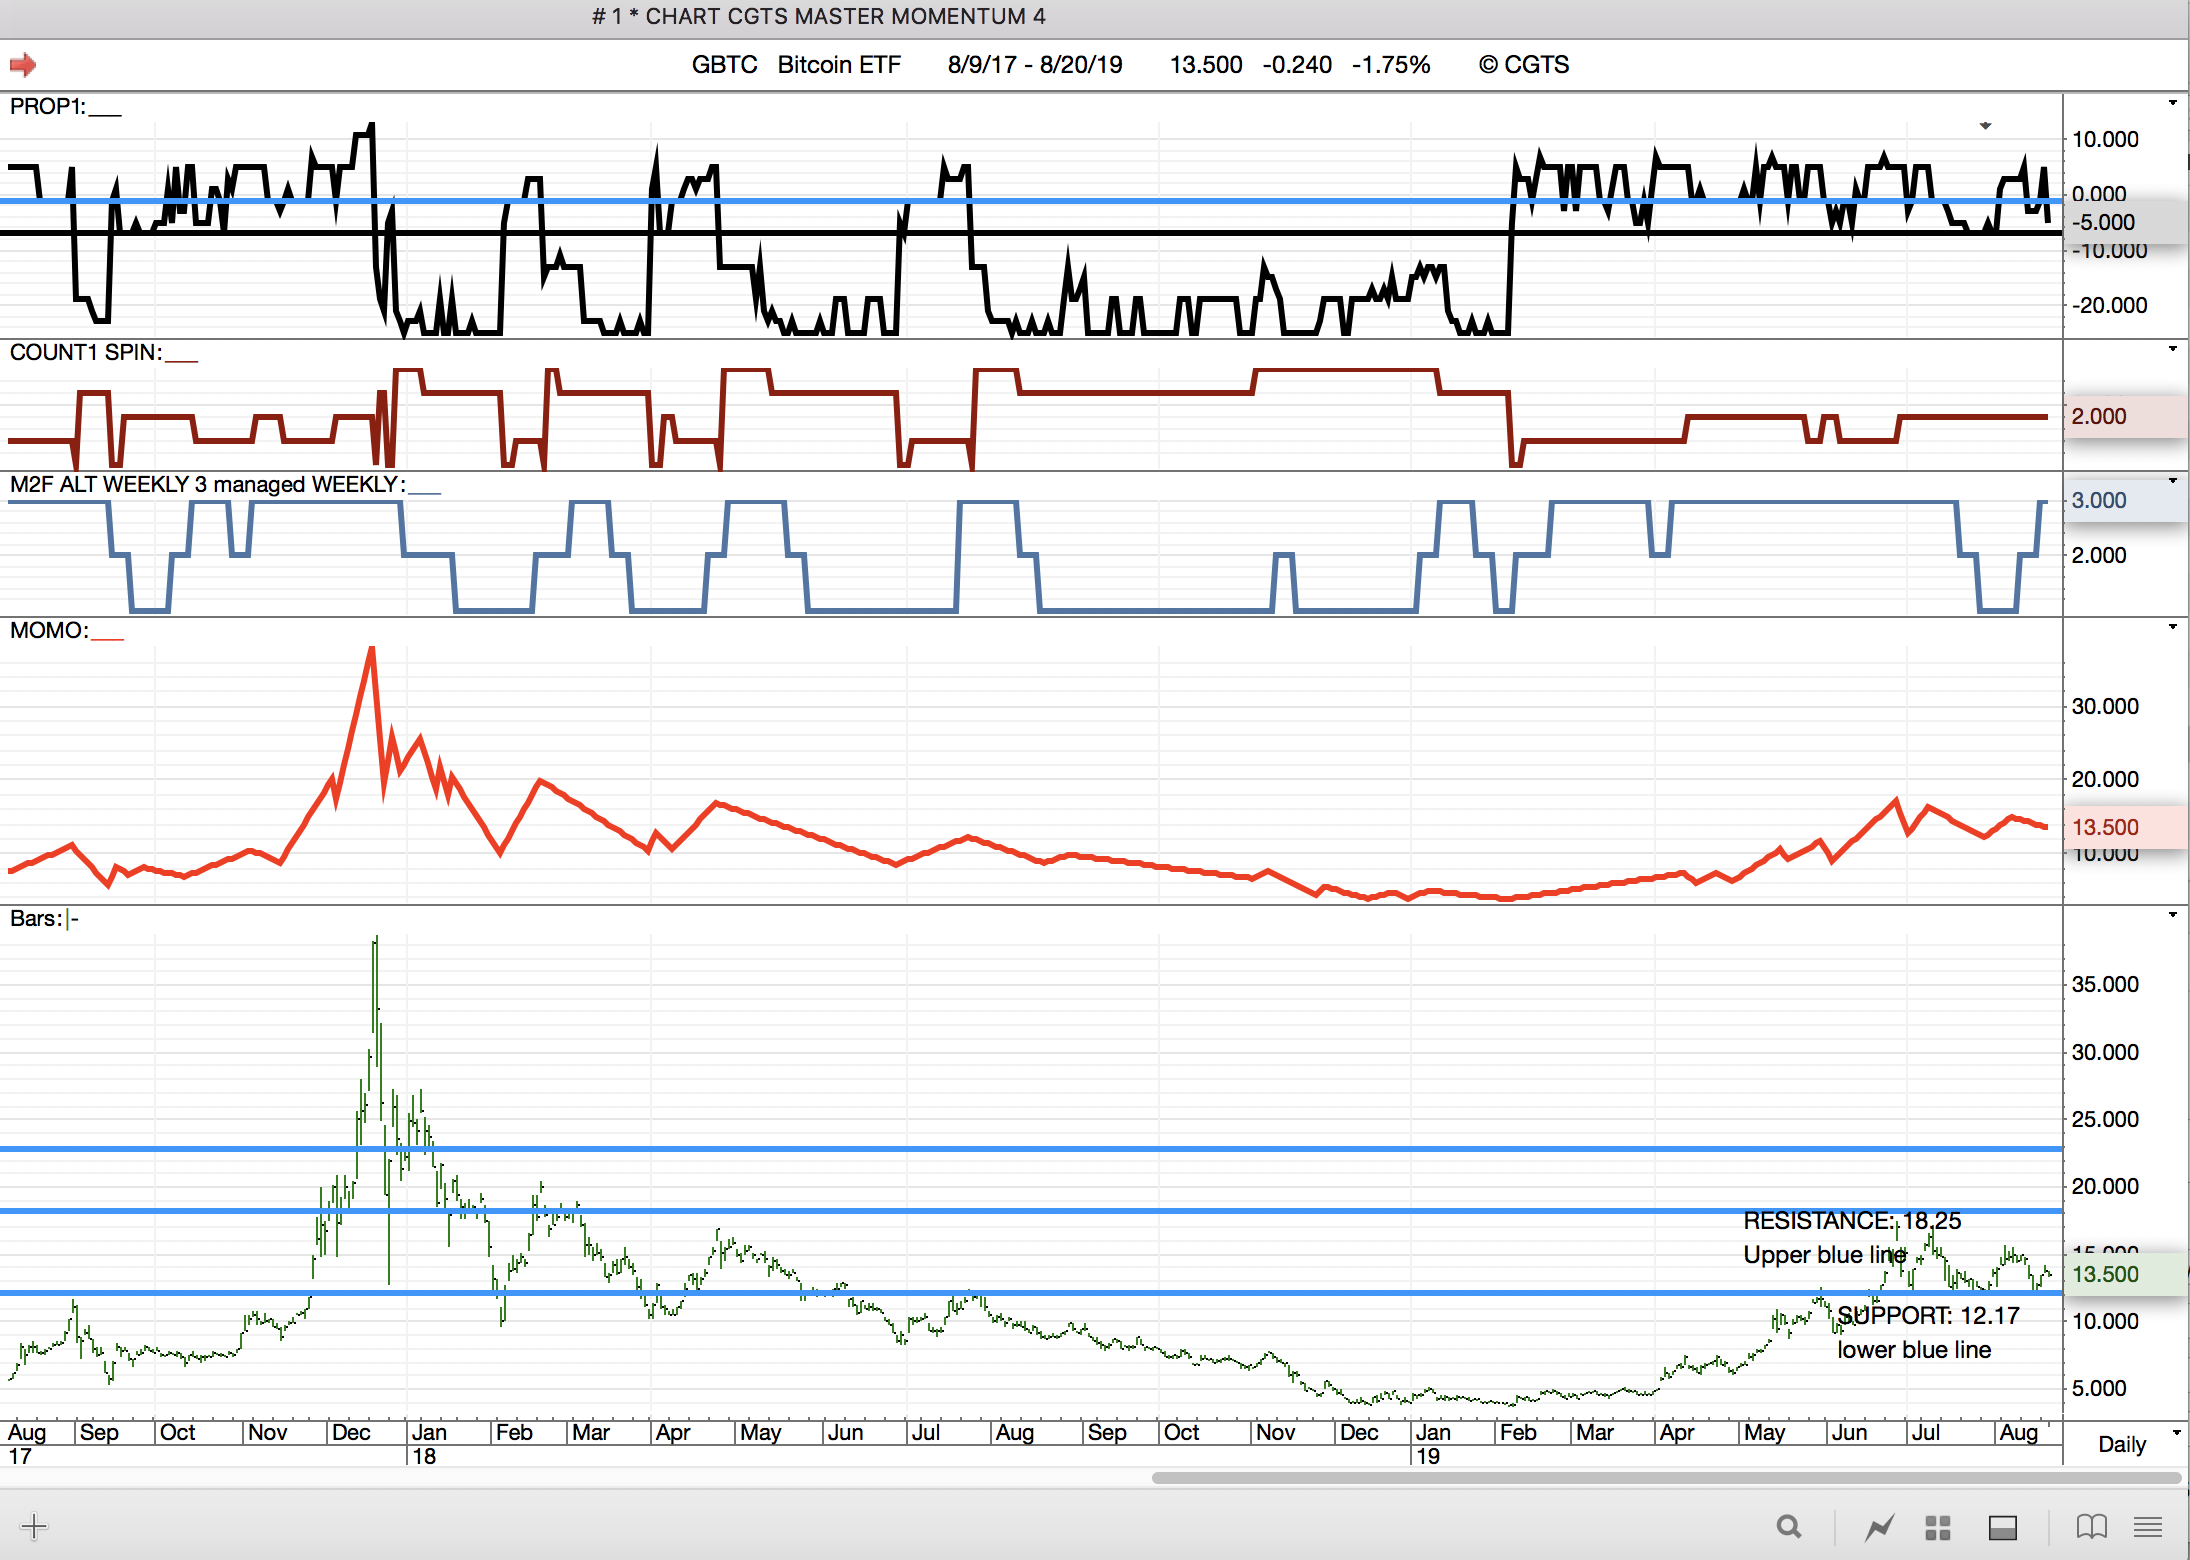Open the four-square grid view icon

point(1938,1527)
